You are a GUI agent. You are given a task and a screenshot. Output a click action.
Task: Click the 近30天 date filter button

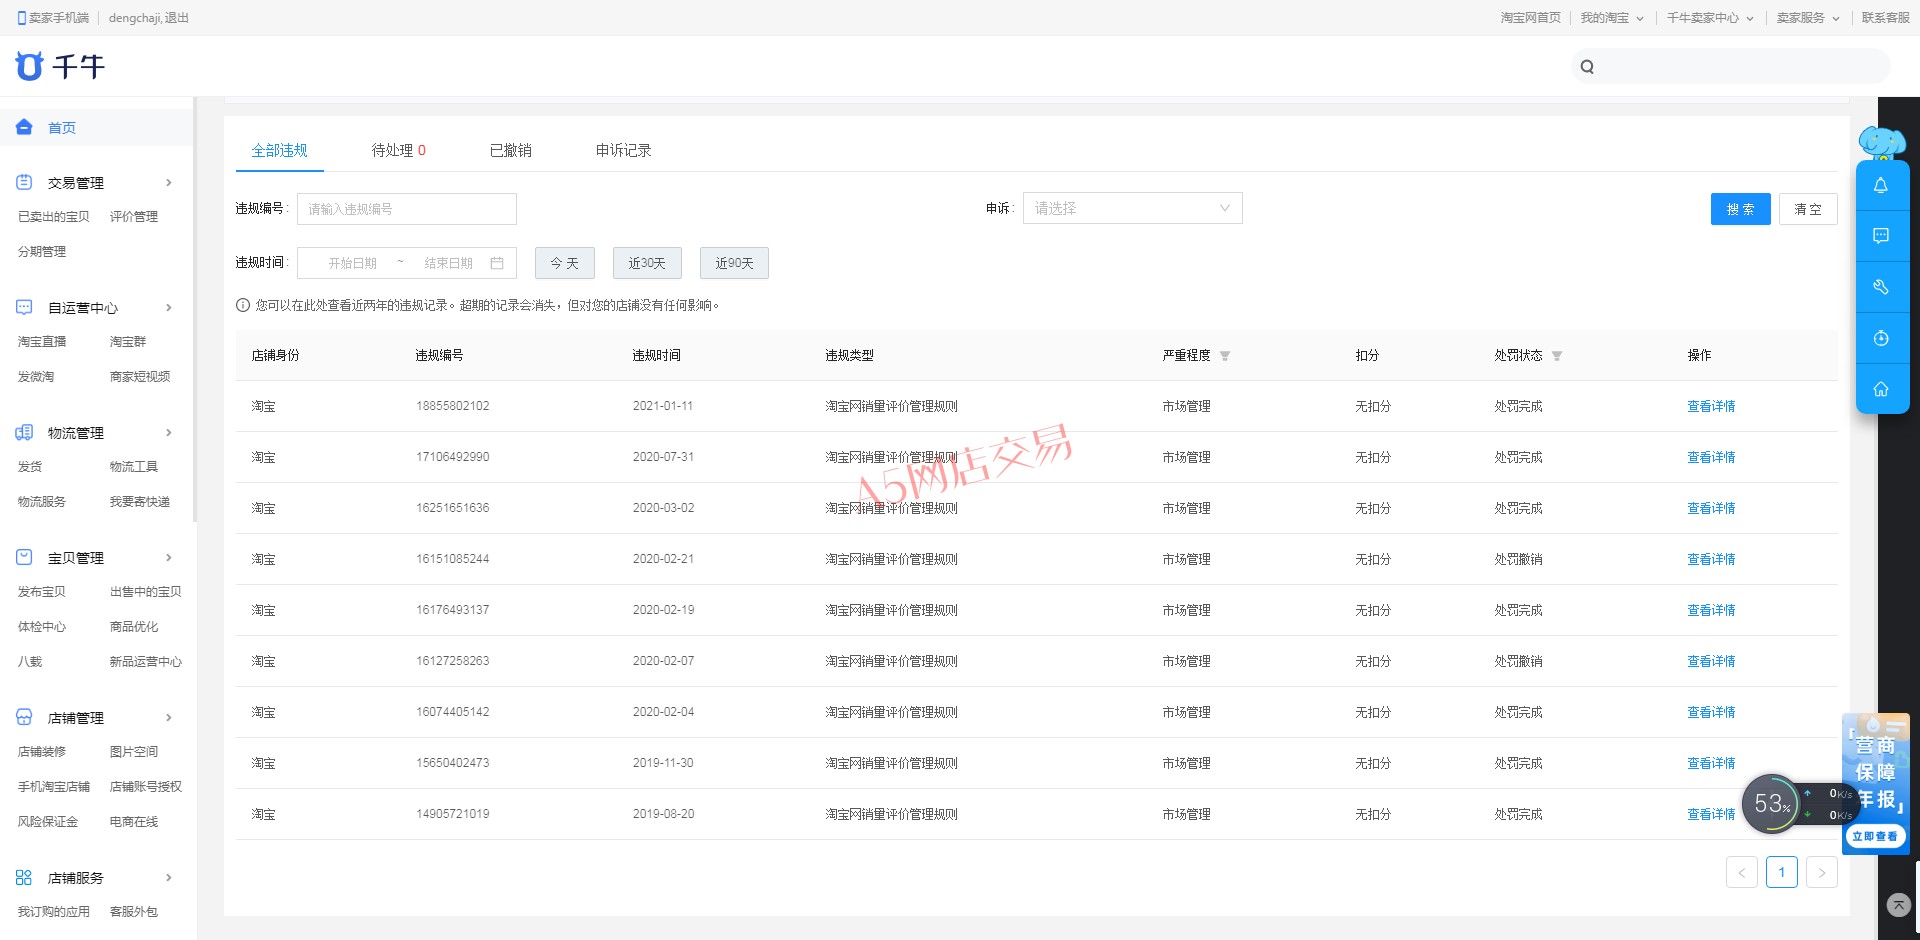(647, 263)
